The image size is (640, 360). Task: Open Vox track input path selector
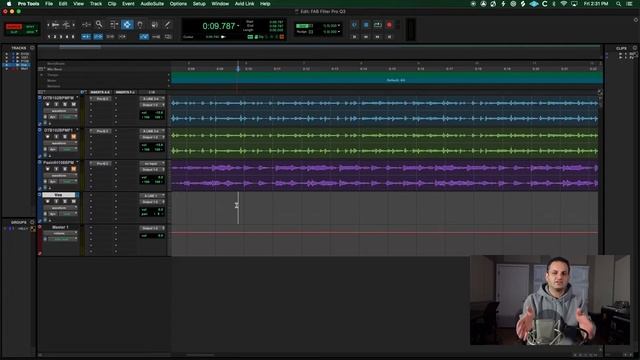click(152, 196)
